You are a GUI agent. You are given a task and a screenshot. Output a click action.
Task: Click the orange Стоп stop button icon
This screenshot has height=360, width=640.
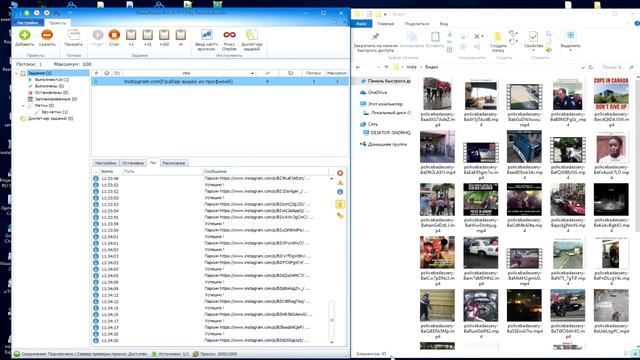114,35
